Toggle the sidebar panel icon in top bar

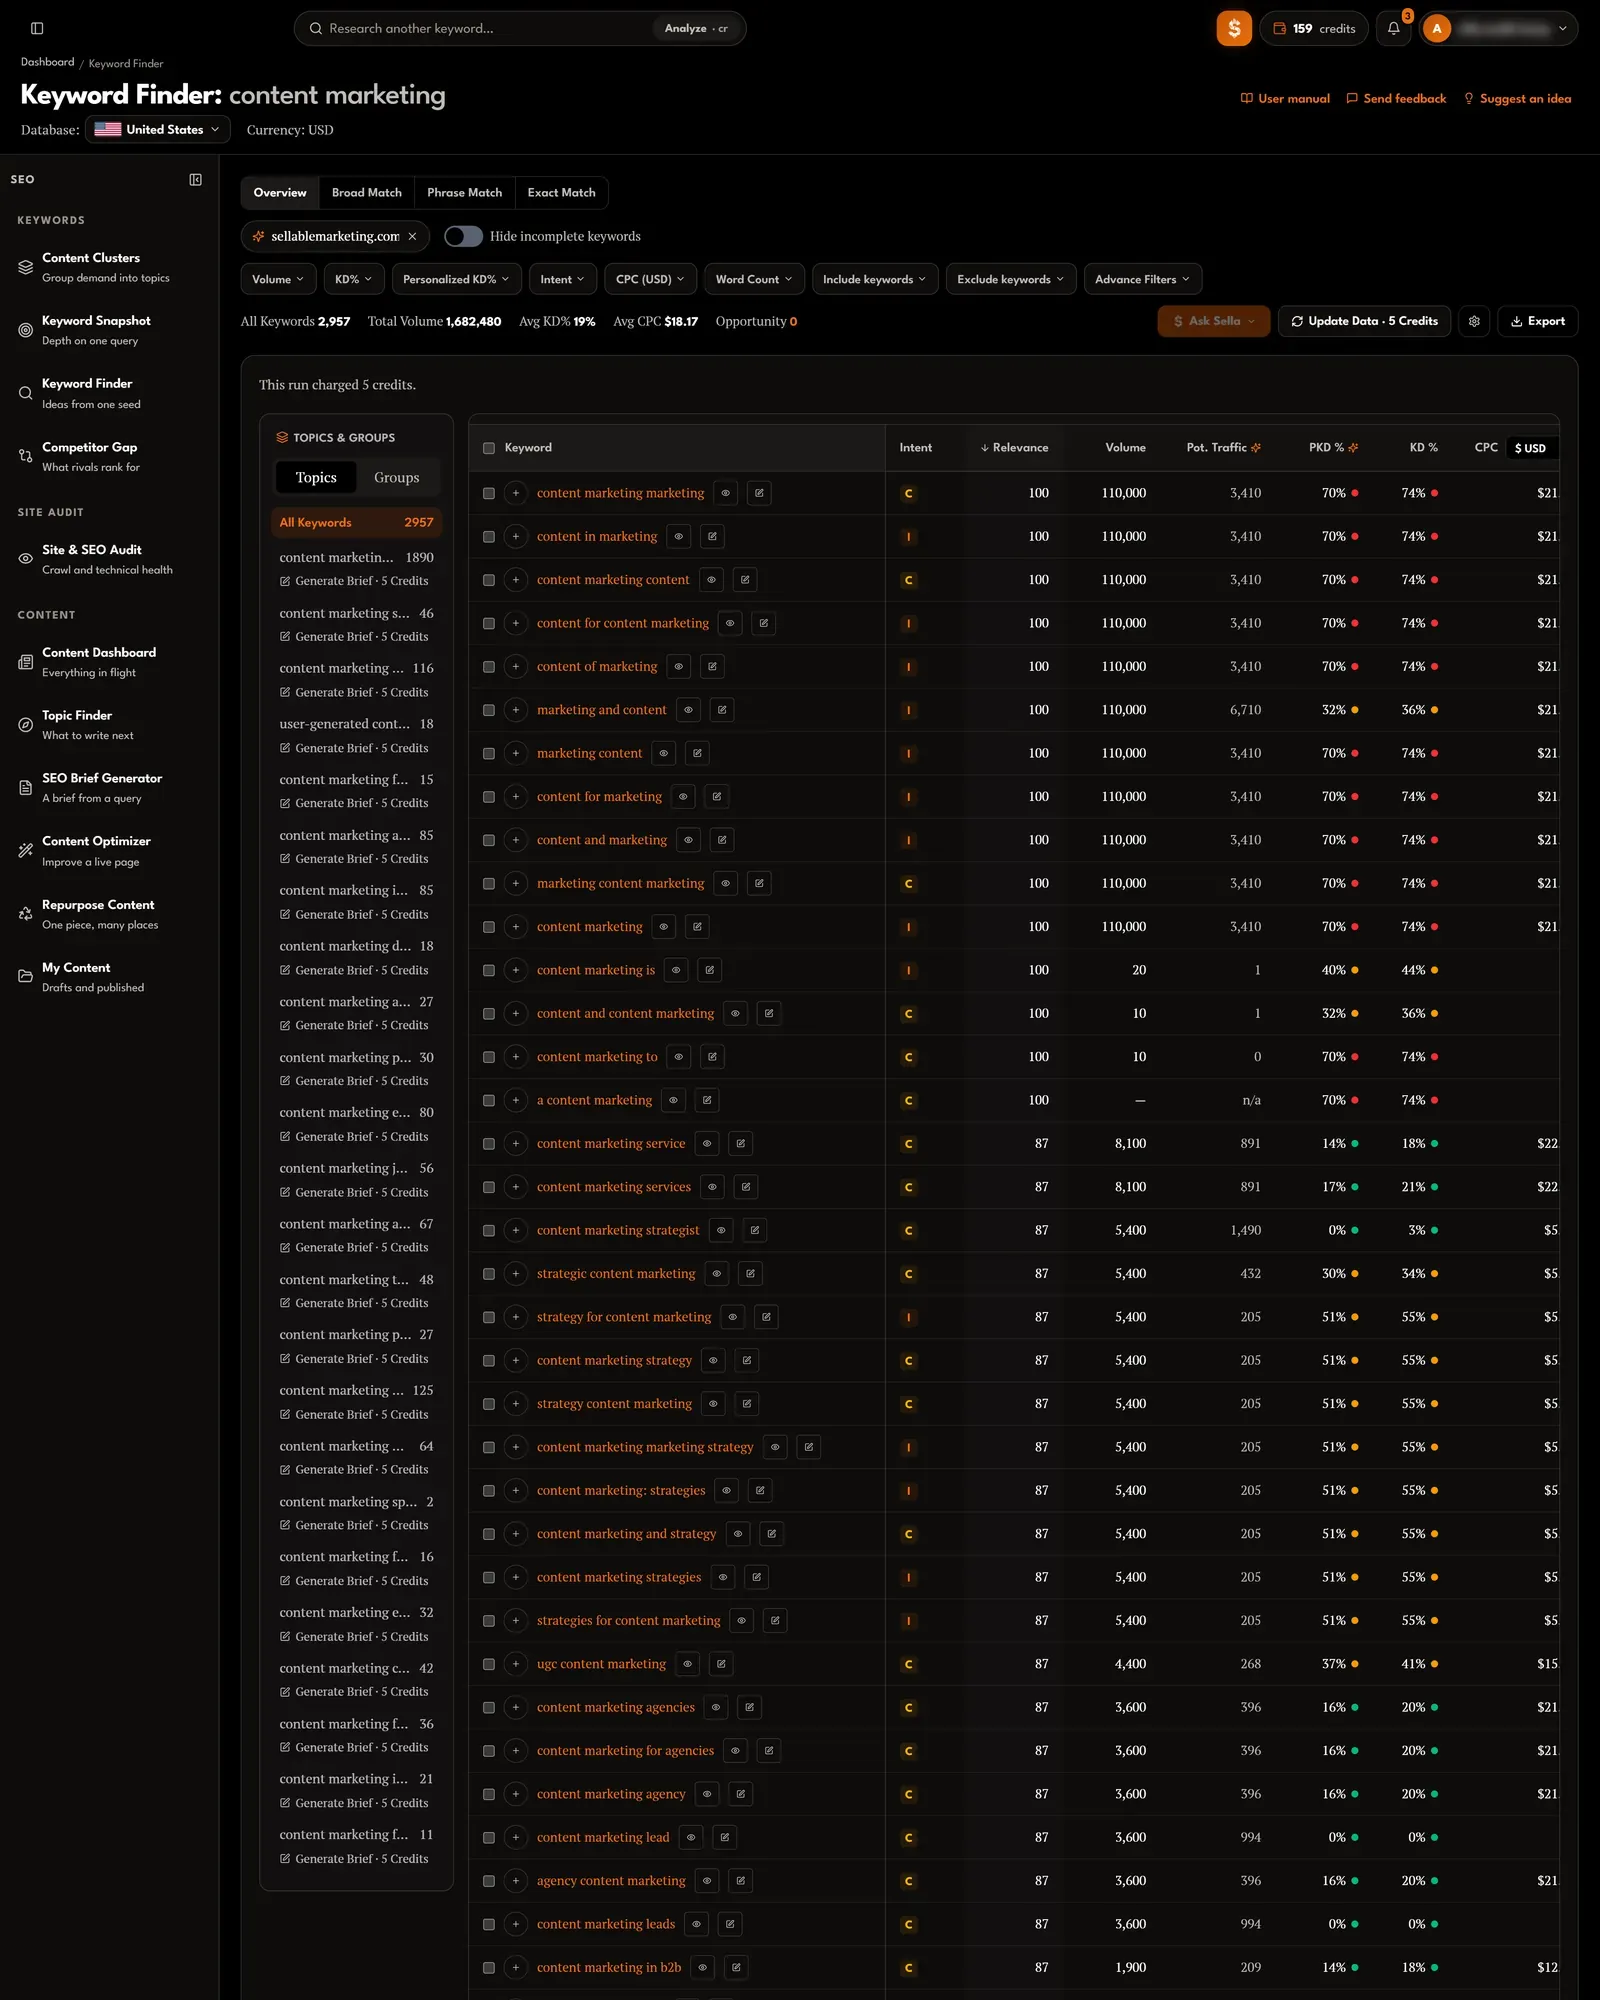tap(37, 29)
